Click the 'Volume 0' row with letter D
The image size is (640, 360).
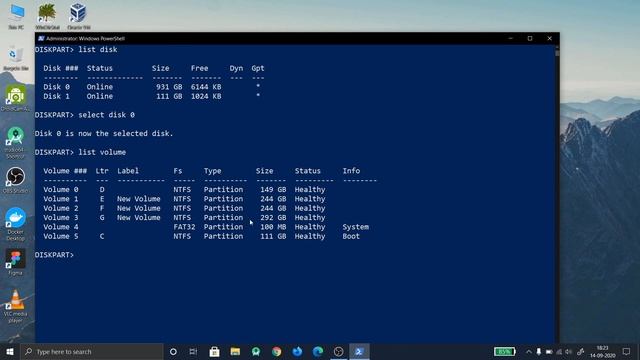click(x=184, y=189)
